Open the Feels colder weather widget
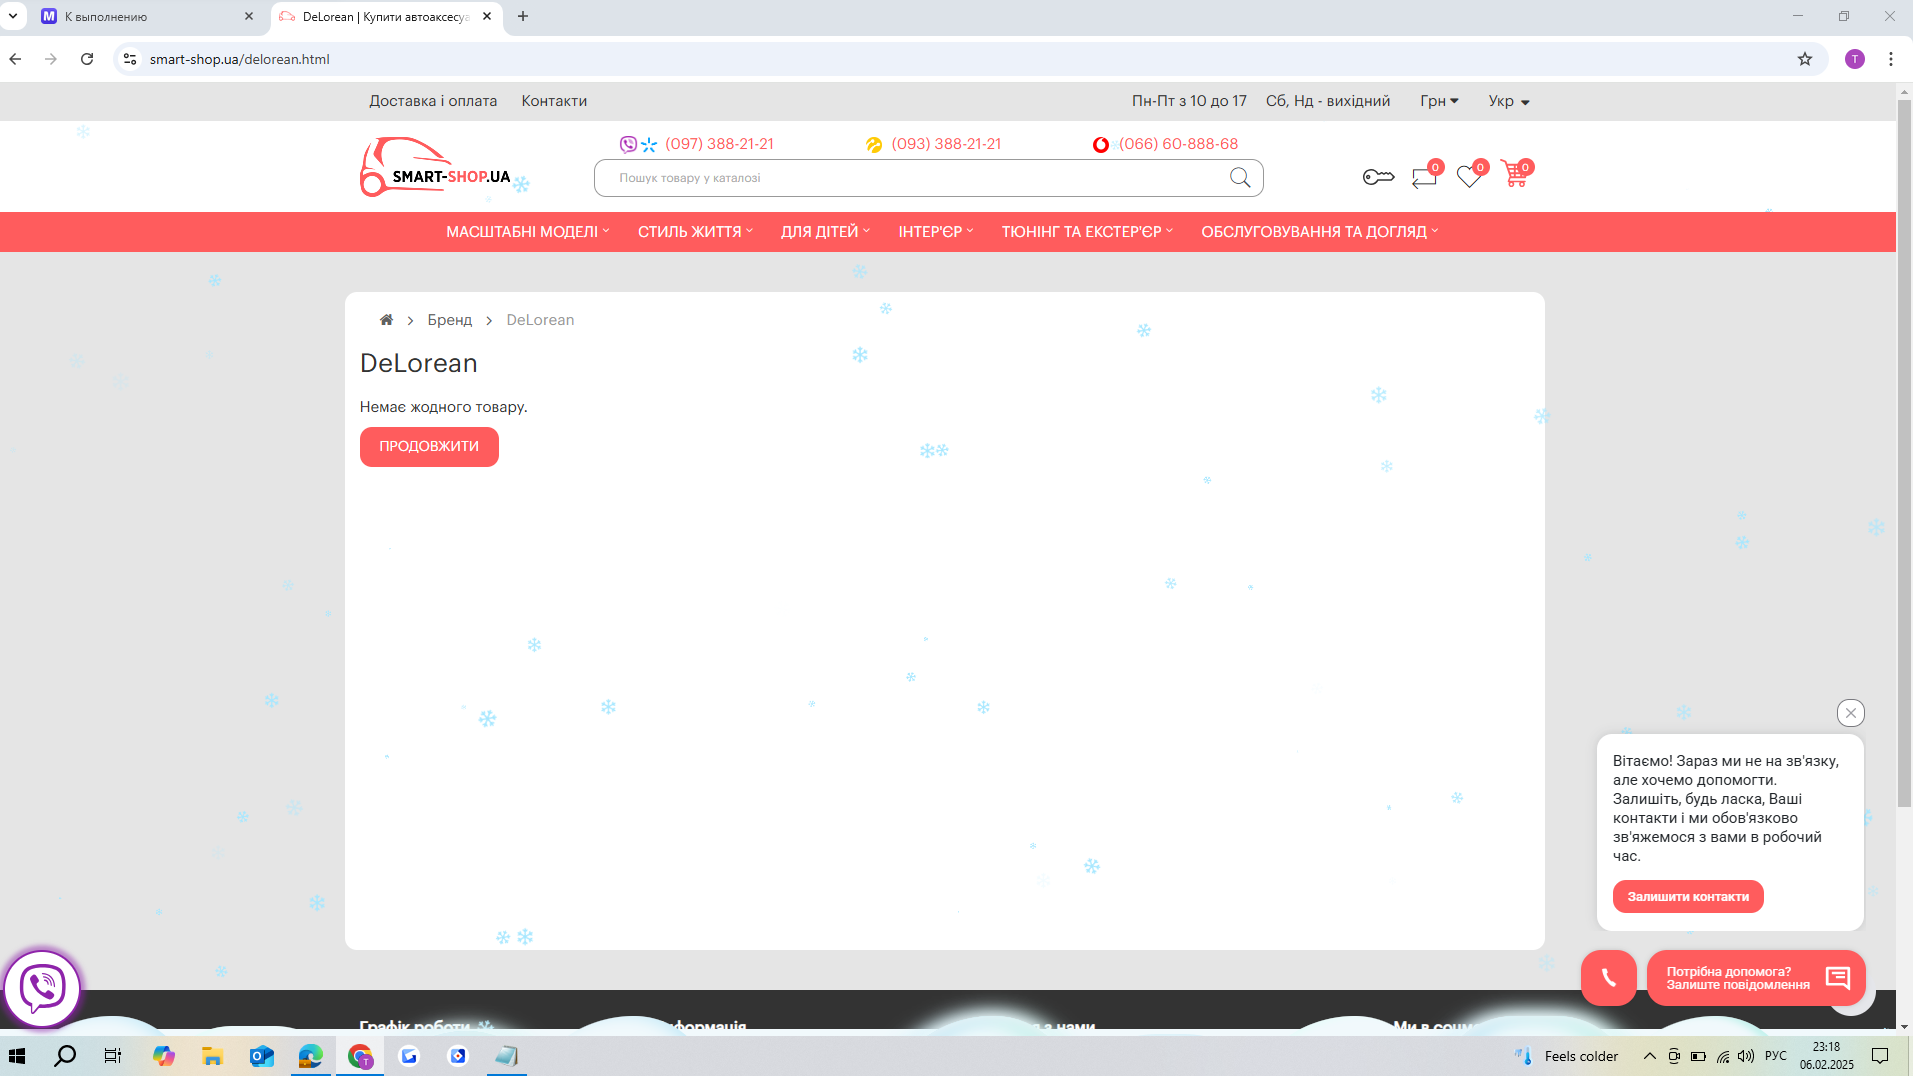The width and height of the screenshot is (1913, 1076). pyautogui.click(x=1566, y=1056)
